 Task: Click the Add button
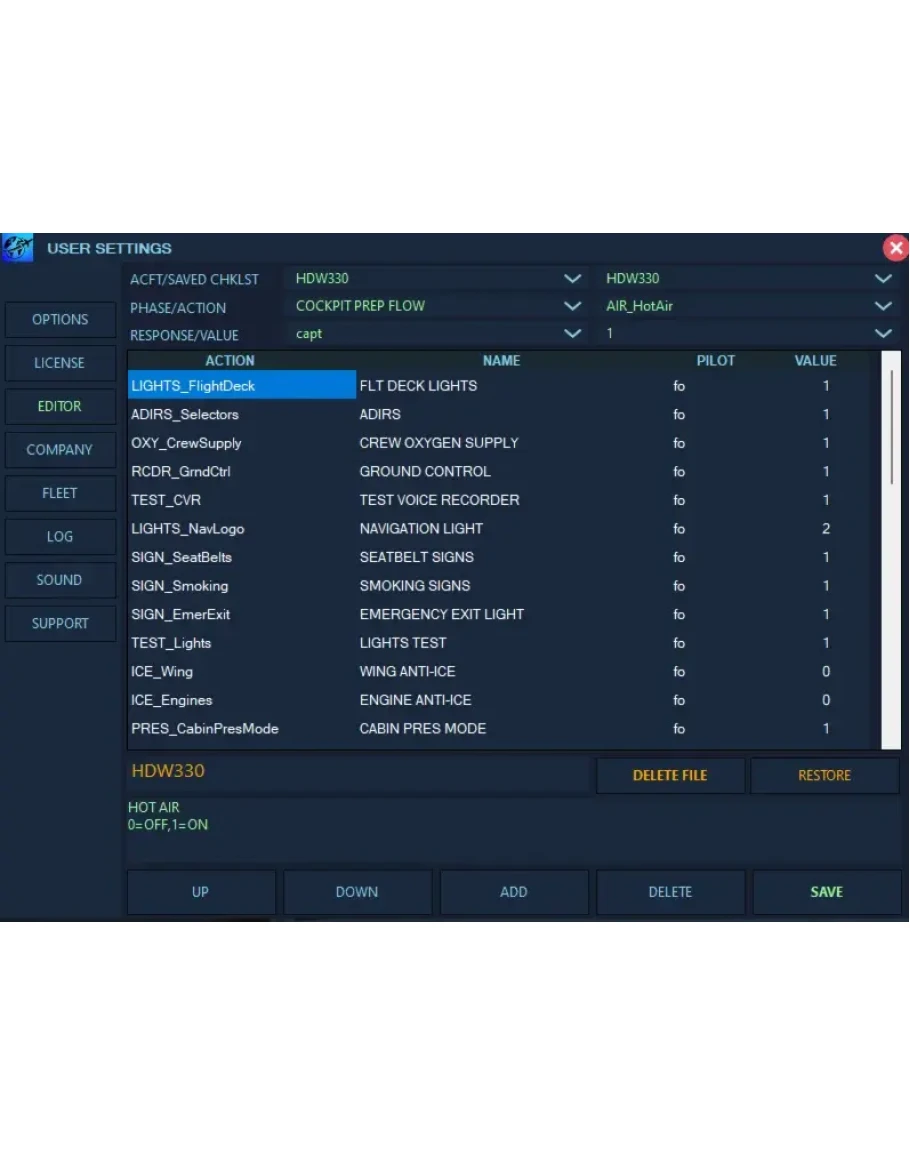point(513,892)
